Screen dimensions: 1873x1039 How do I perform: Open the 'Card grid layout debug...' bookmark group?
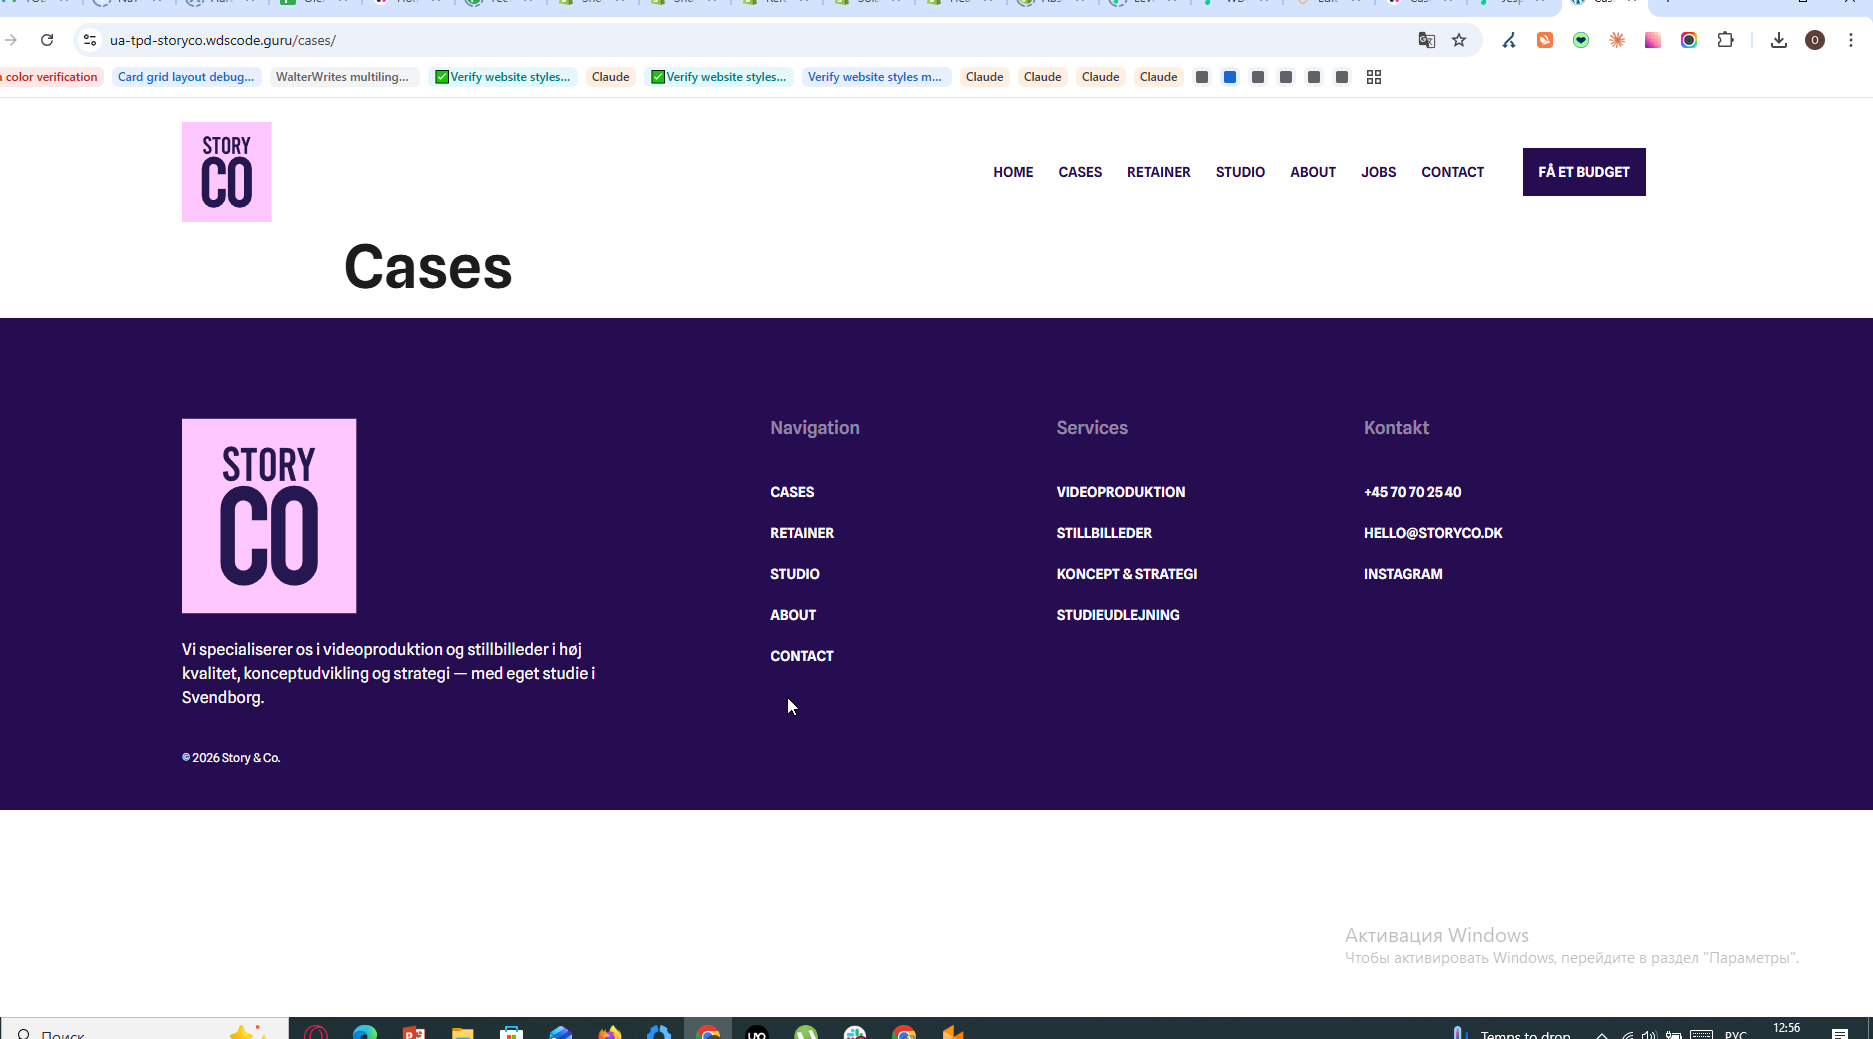tap(186, 77)
